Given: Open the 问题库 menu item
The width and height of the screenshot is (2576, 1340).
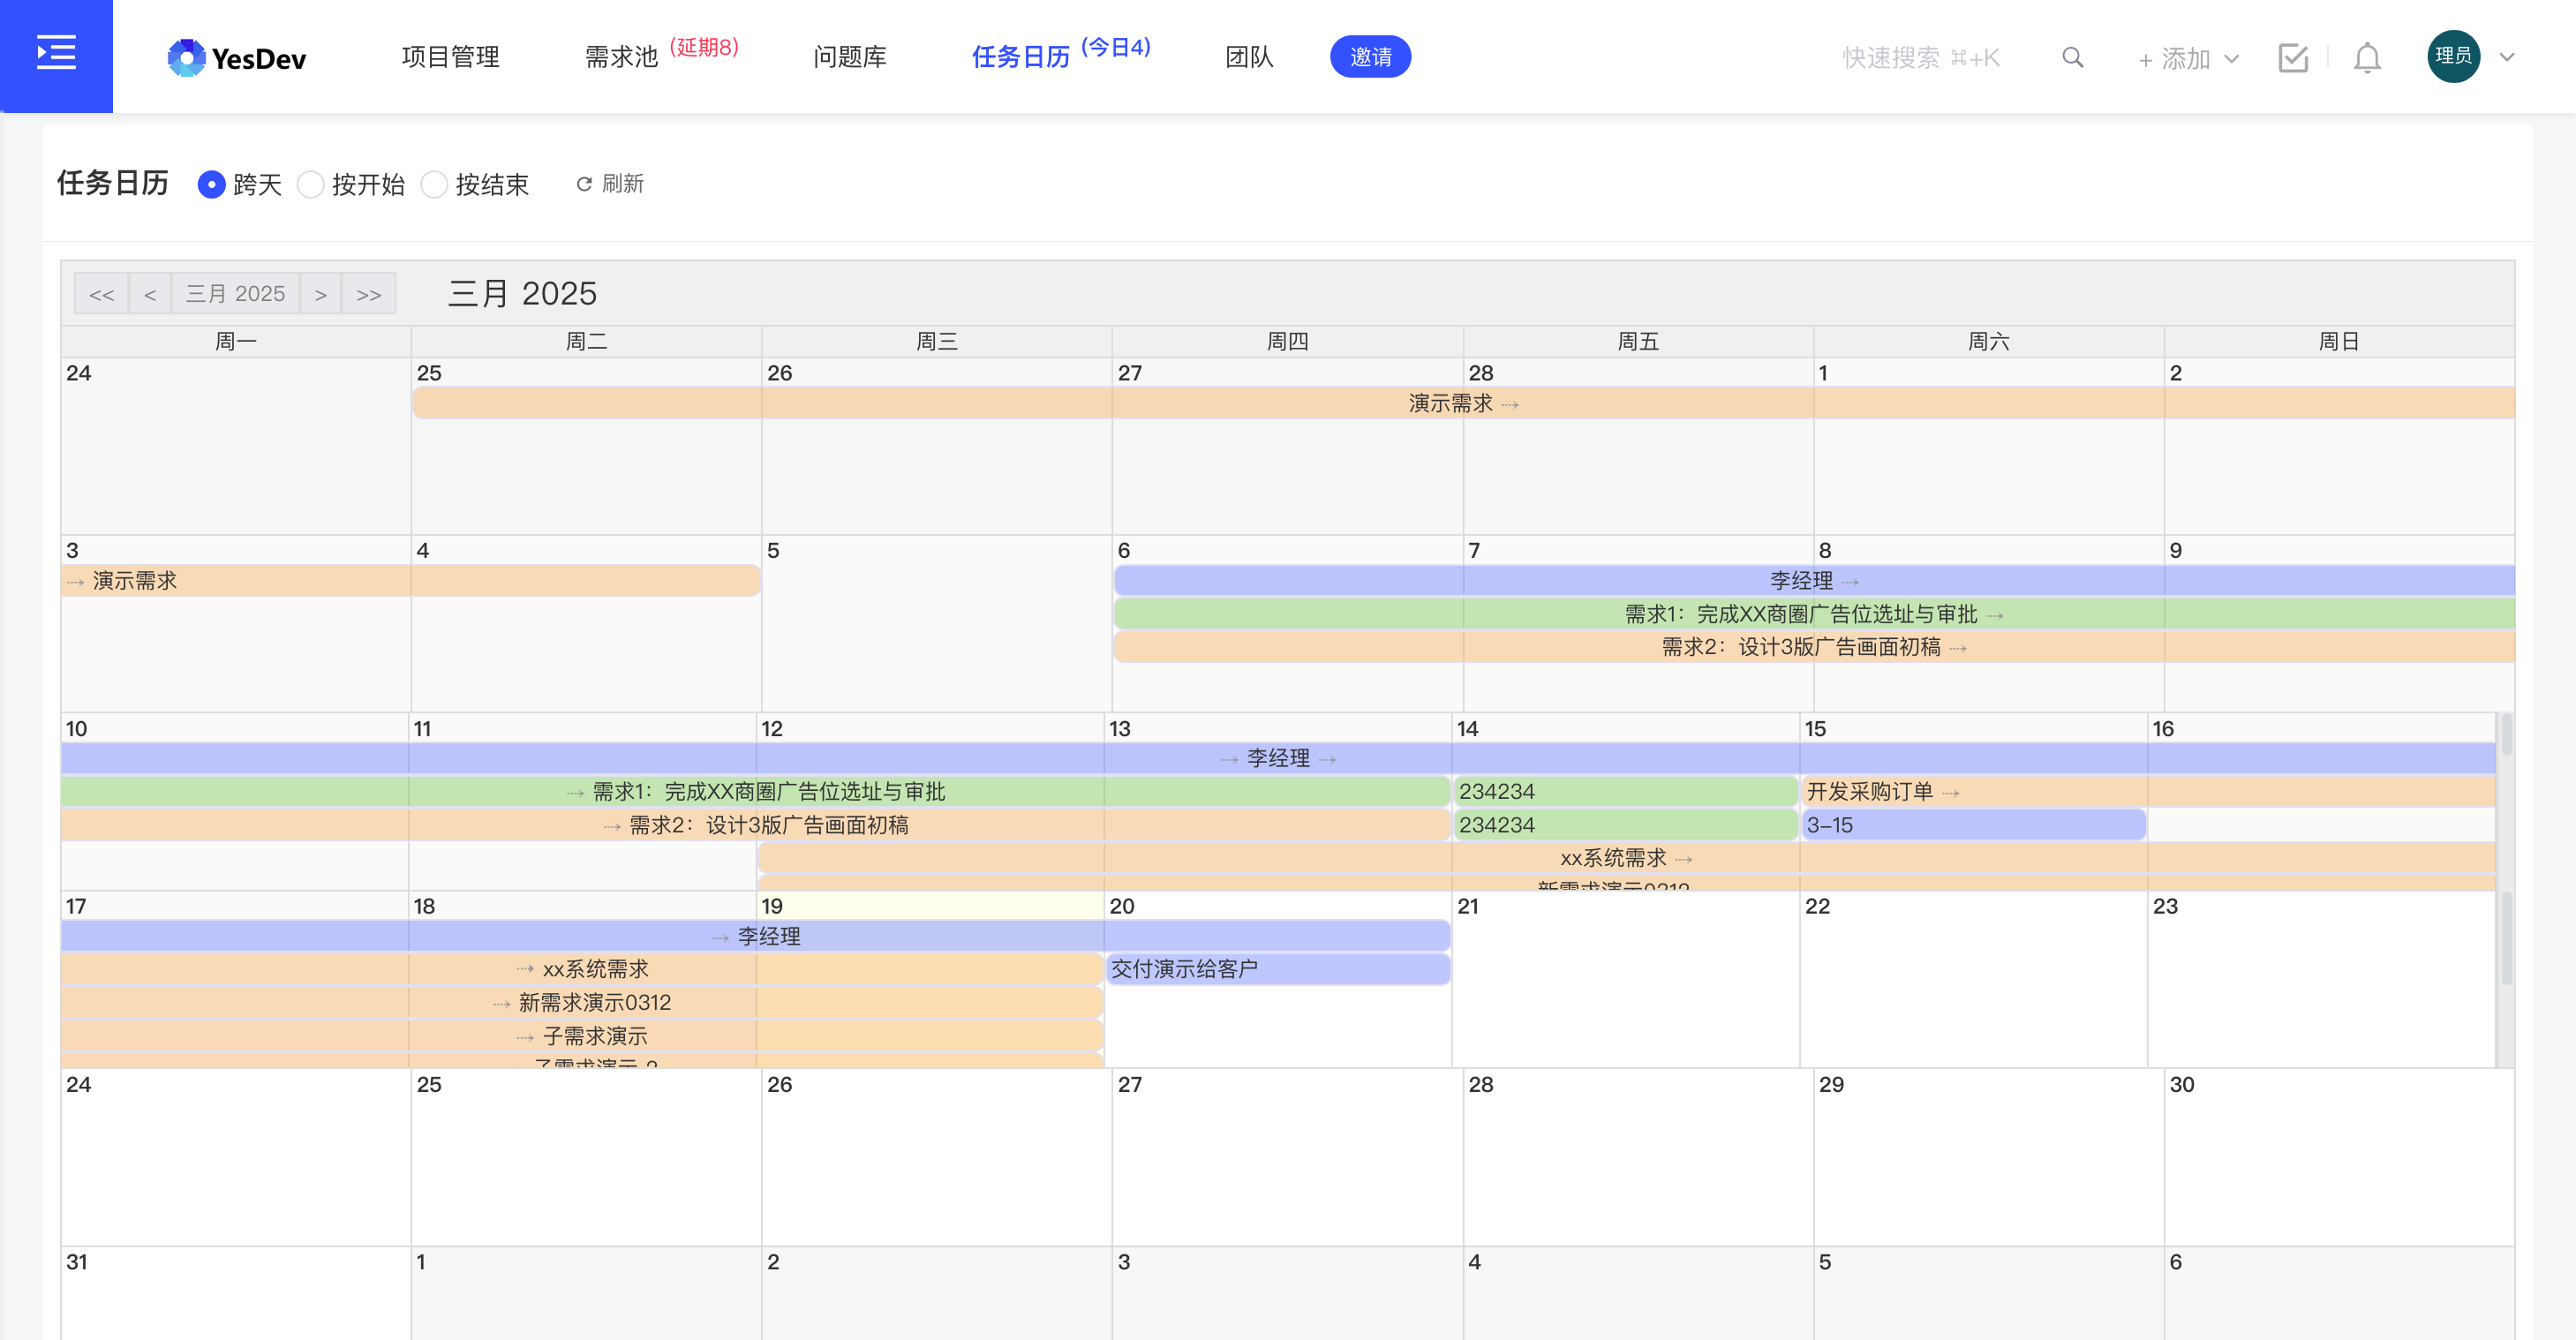Looking at the screenshot, I should click(x=848, y=57).
